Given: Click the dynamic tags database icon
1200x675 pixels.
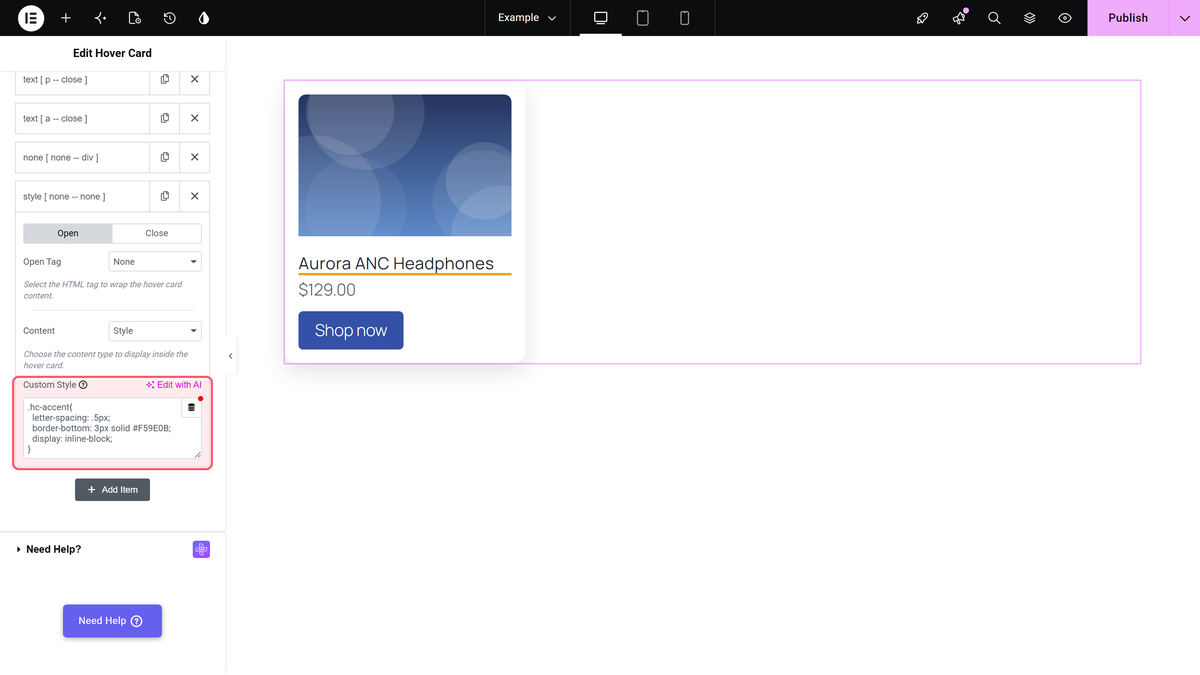Looking at the screenshot, I should coord(192,408).
